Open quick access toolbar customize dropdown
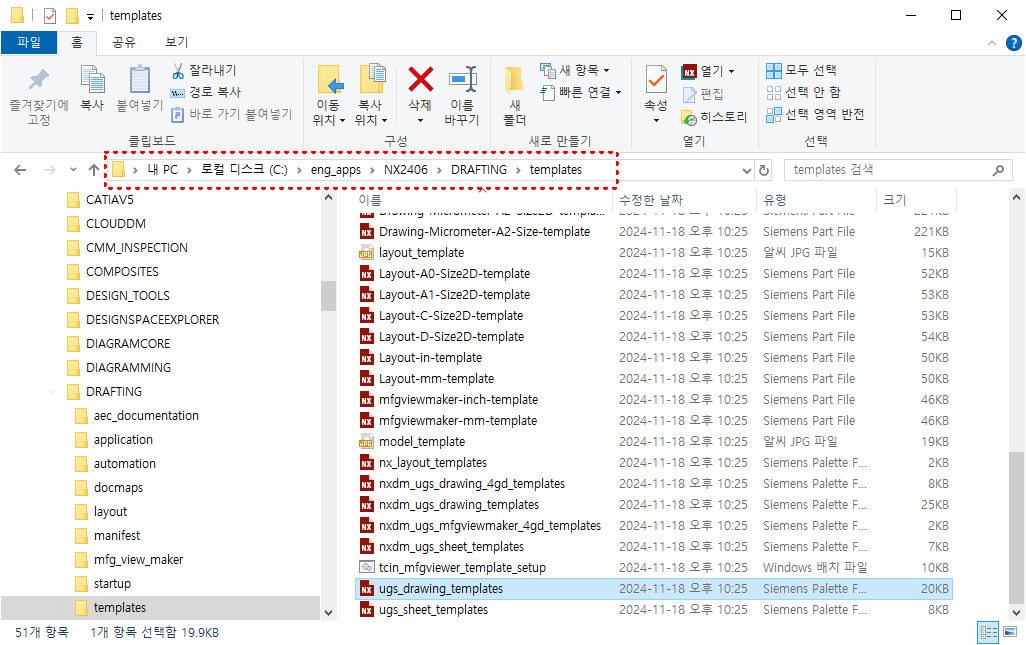This screenshot has width=1026, height=645. [x=90, y=16]
